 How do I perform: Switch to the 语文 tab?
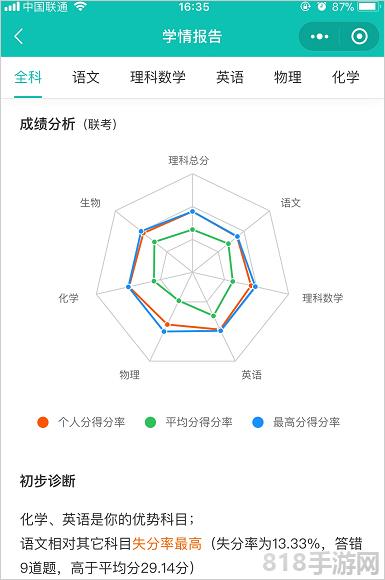coord(86,77)
